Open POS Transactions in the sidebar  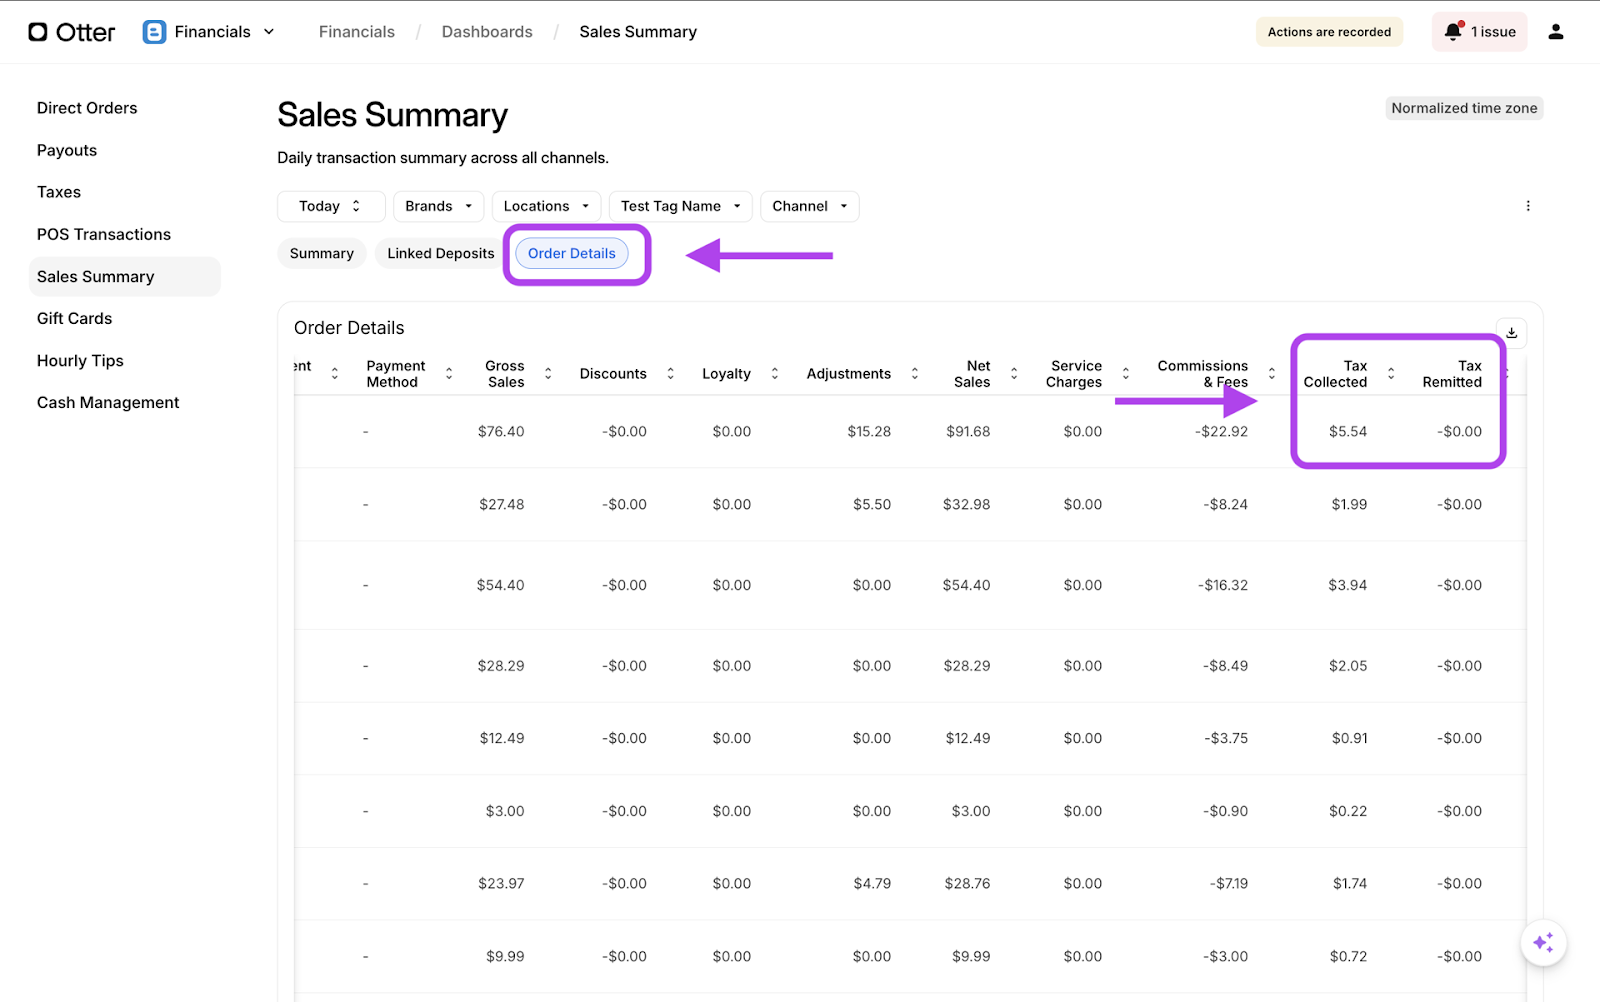pyautogui.click(x=104, y=234)
